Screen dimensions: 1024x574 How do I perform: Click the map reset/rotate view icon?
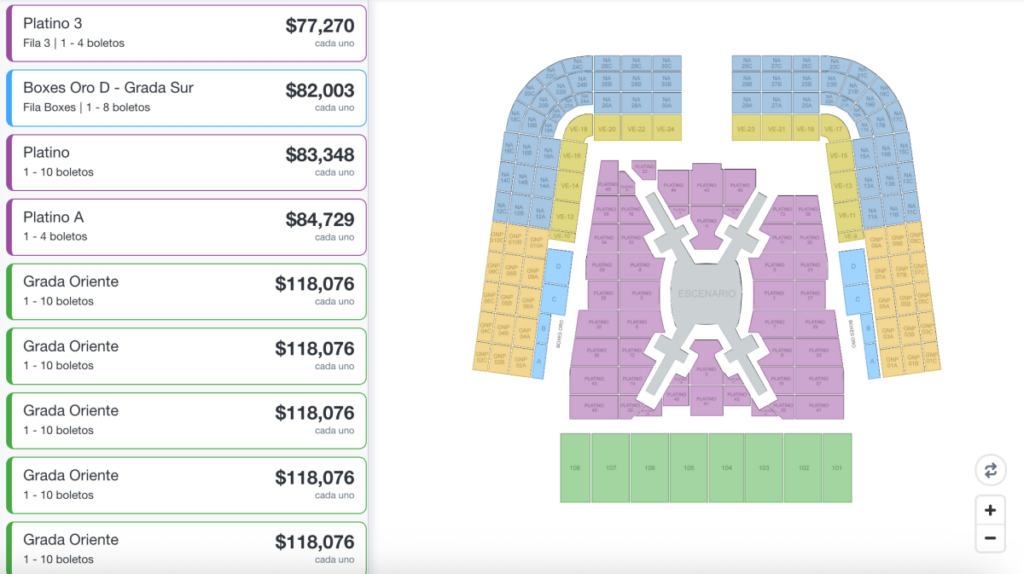[990, 470]
